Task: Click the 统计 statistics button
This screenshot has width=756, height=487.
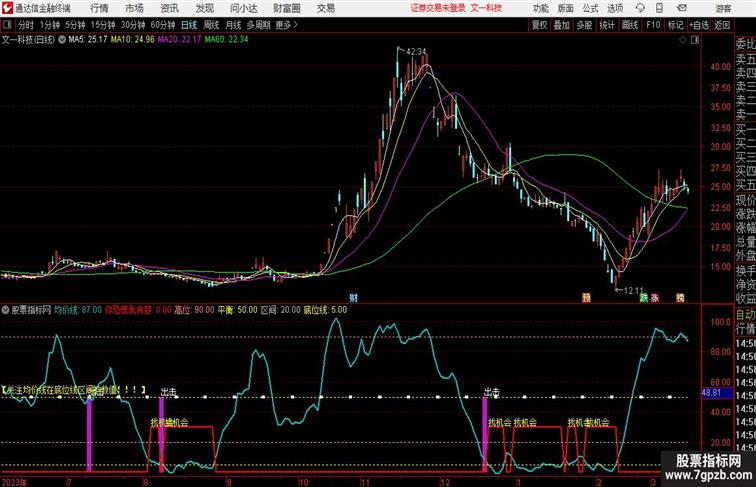Action: [x=607, y=25]
